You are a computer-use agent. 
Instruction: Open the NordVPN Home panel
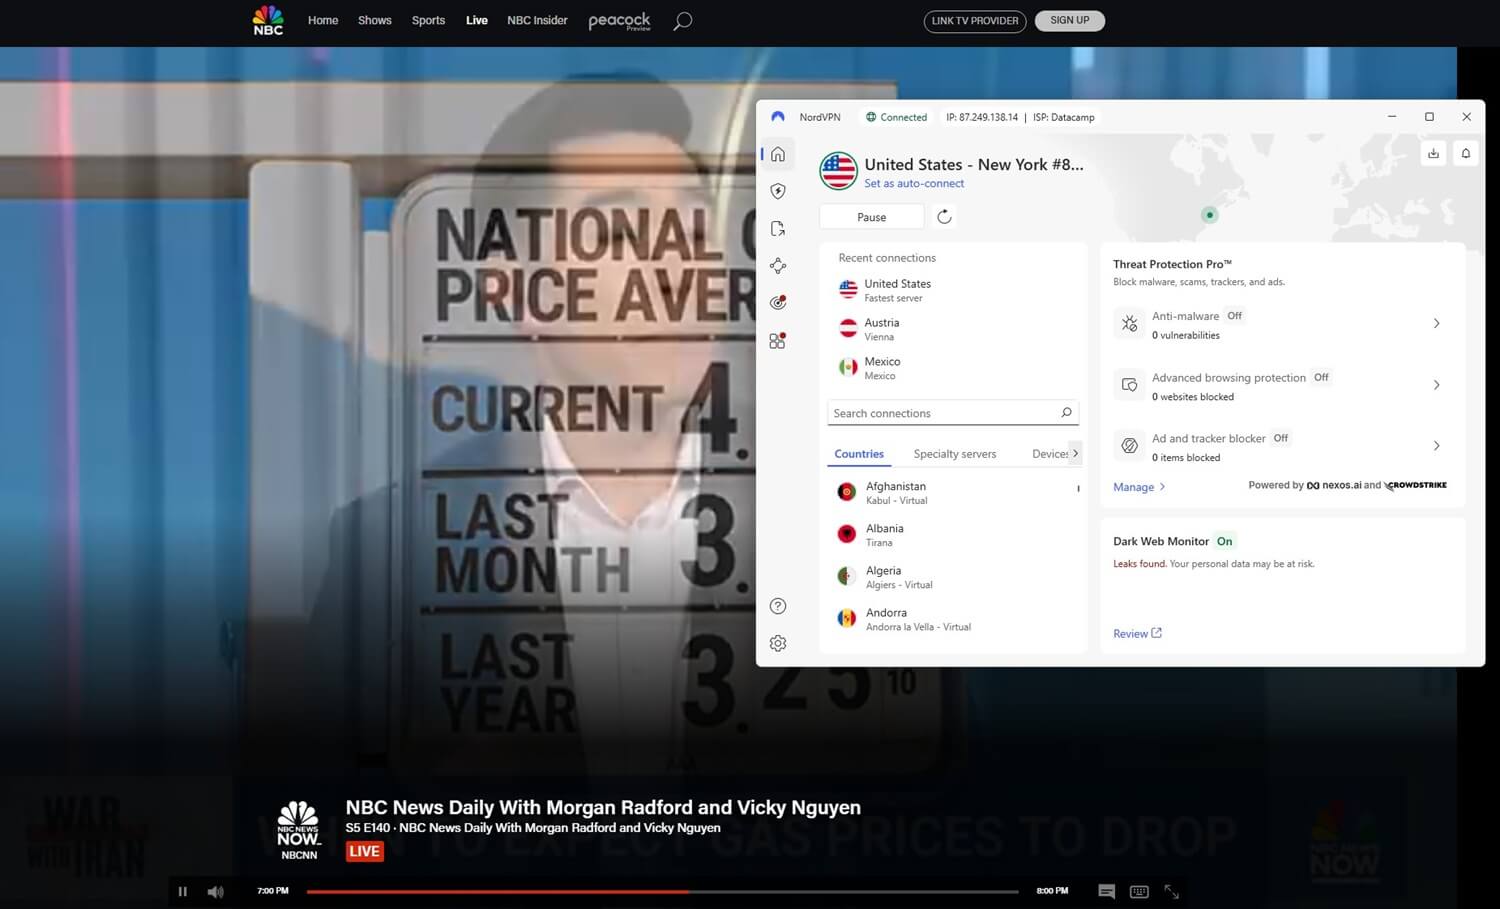coord(778,154)
